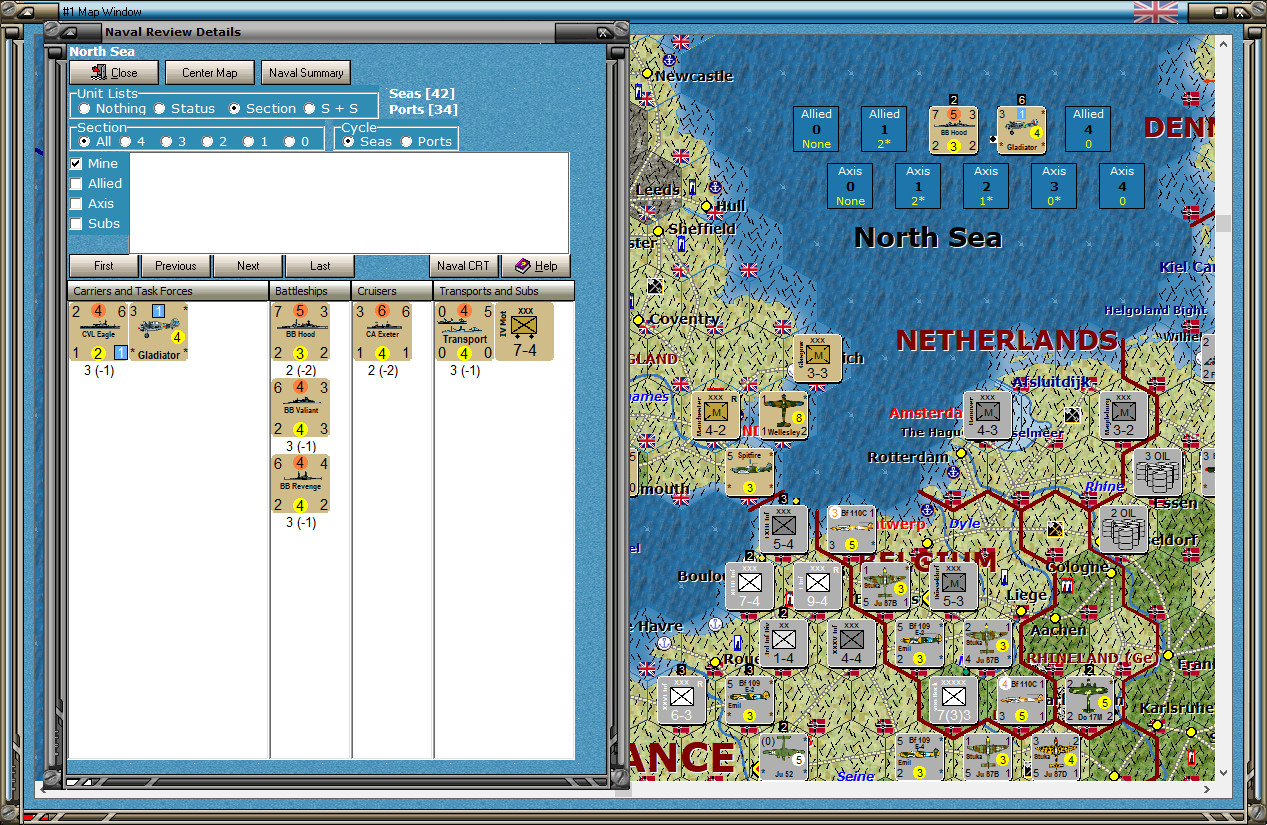Viewport: 1267px width, 825px height.
Task: Click the Spitfire counter on the map
Action: (750, 470)
